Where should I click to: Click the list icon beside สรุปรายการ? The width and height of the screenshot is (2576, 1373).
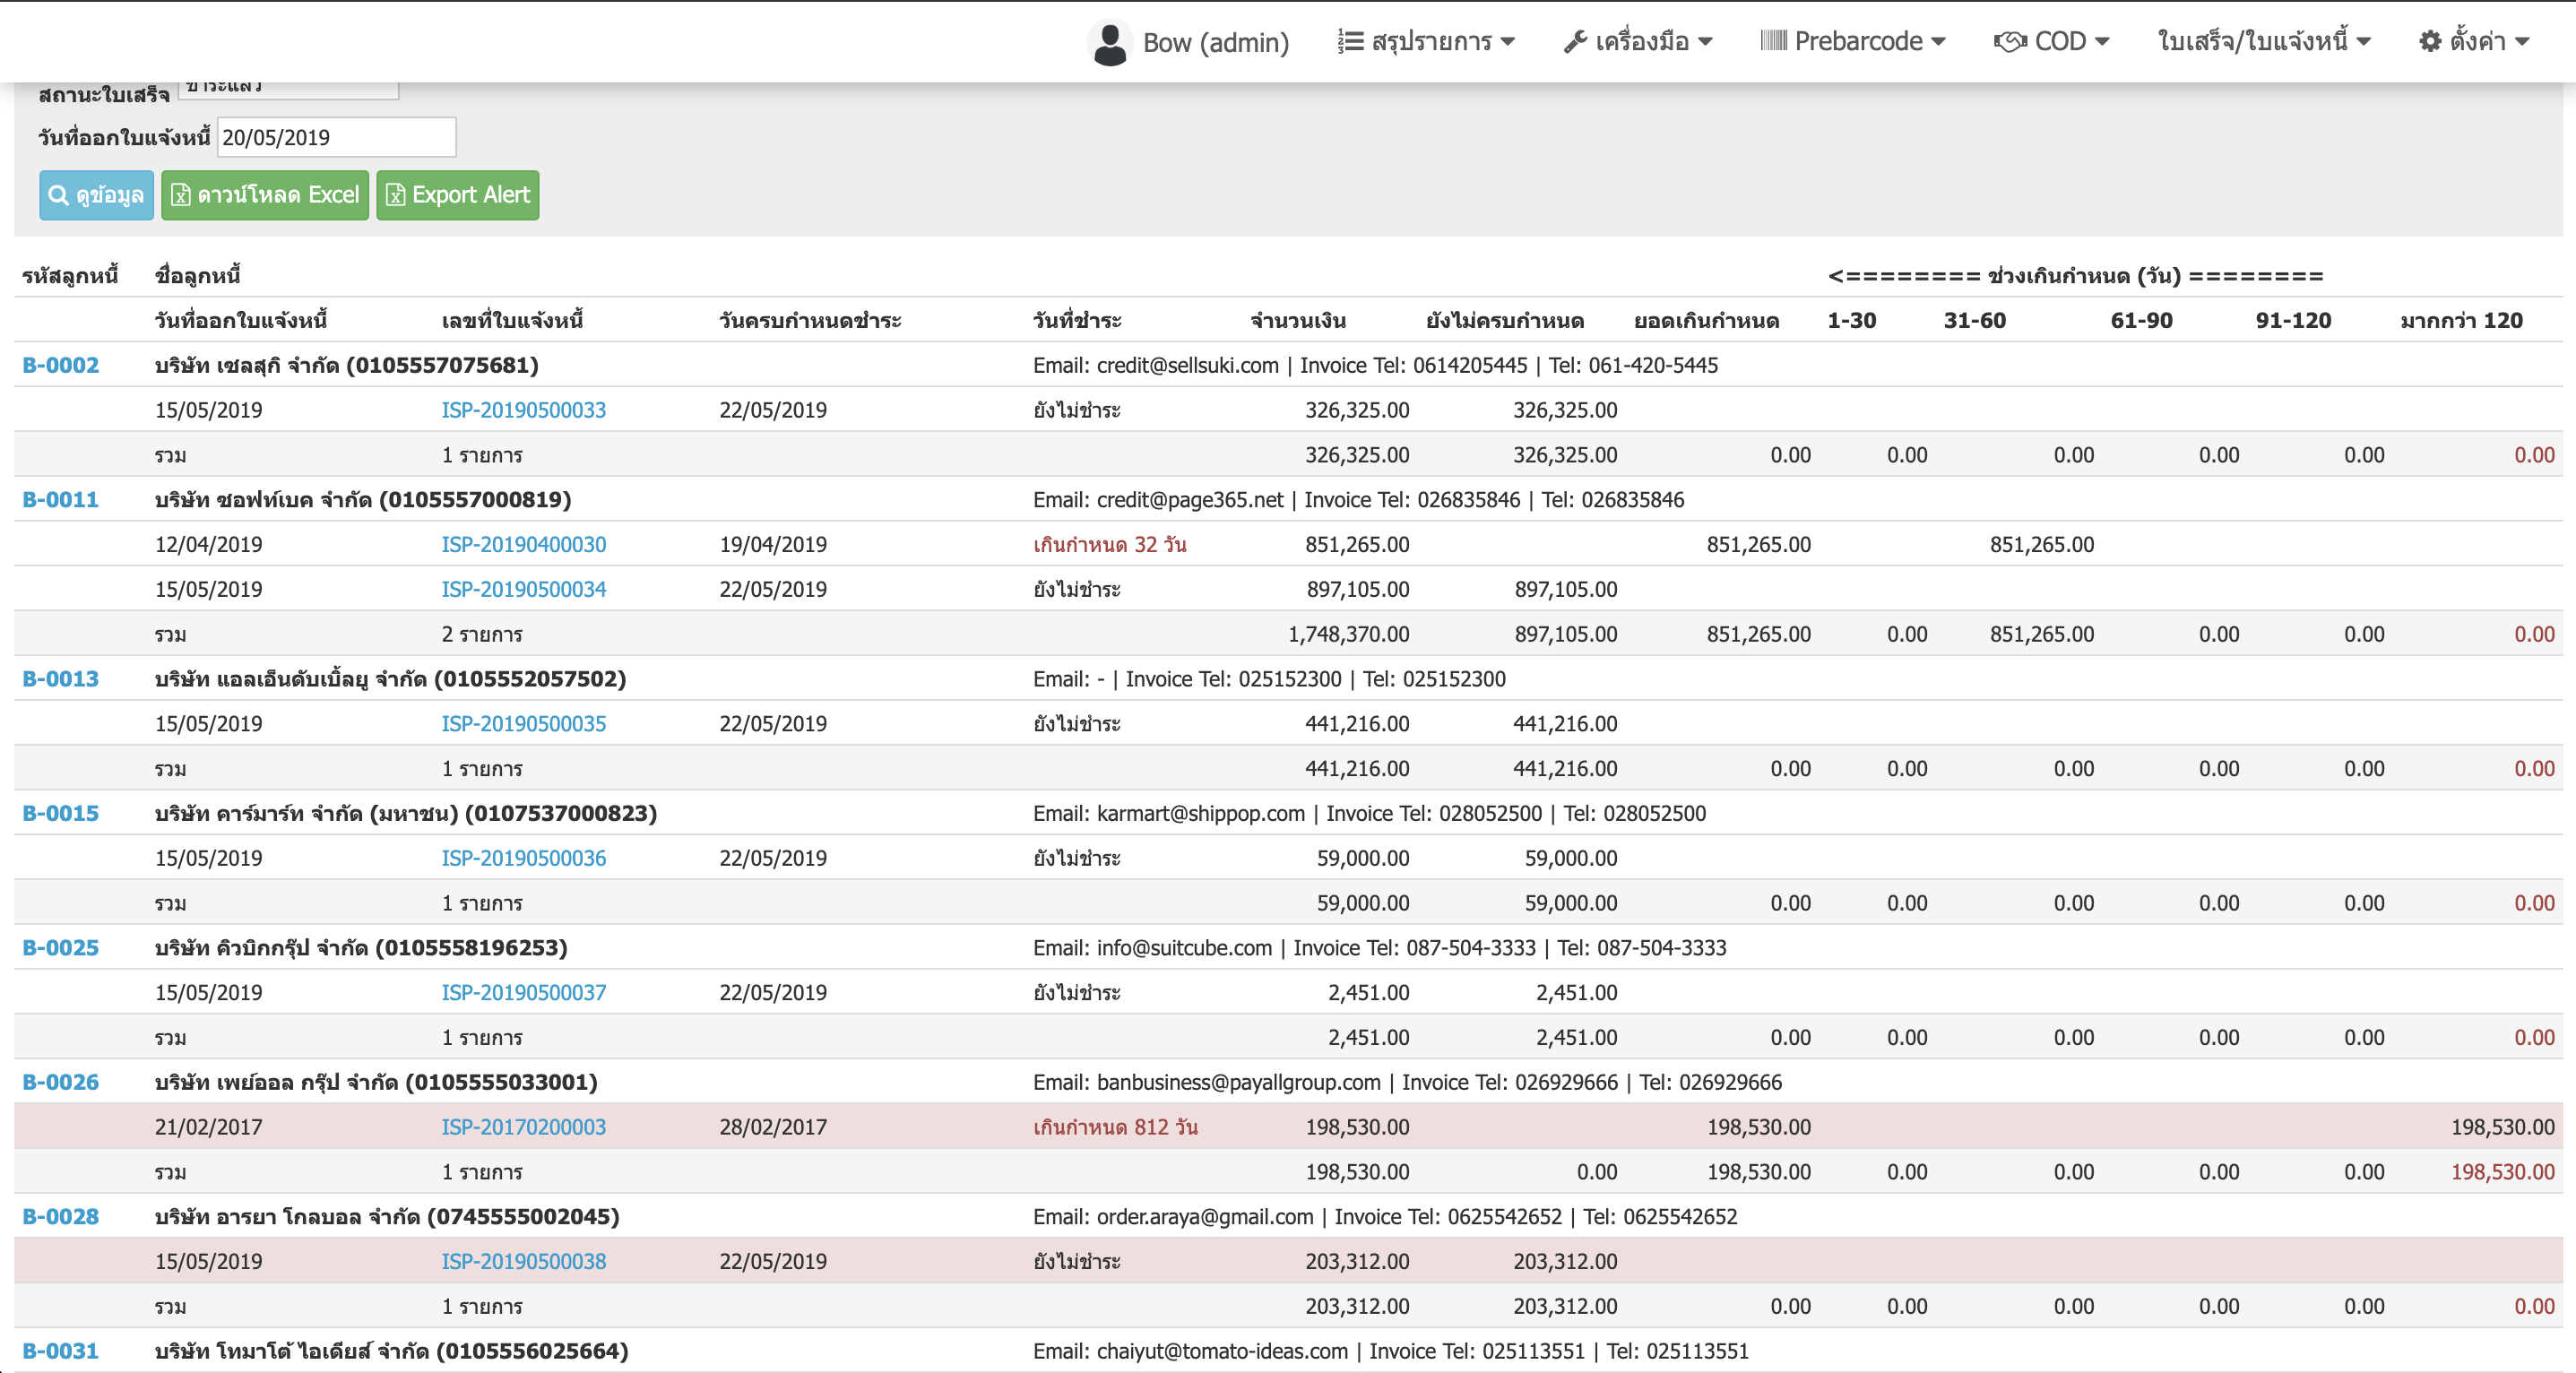(1350, 42)
